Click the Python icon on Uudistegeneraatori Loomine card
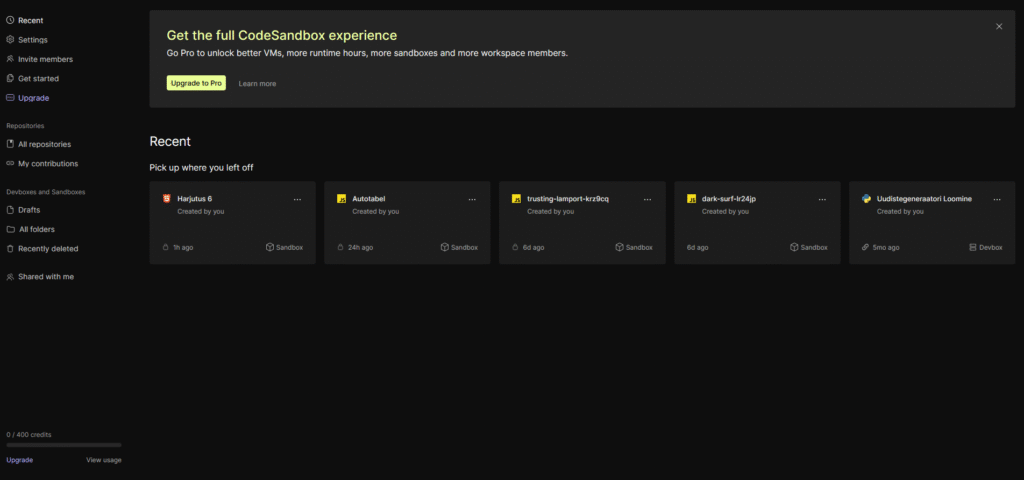 click(x=866, y=199)
